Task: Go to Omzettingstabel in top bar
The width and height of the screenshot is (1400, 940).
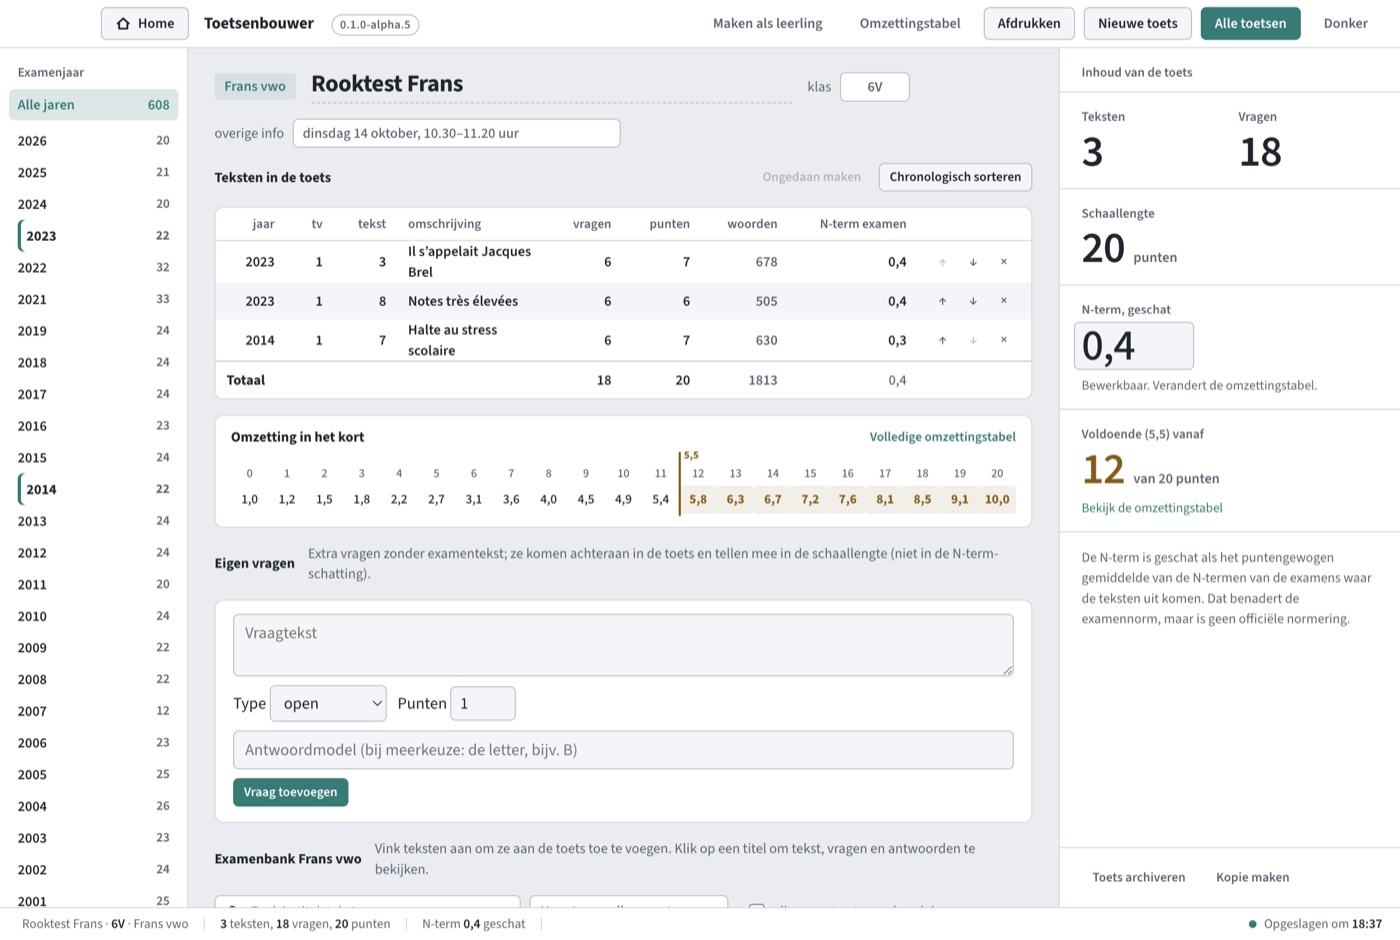Action: coord(910,23)
